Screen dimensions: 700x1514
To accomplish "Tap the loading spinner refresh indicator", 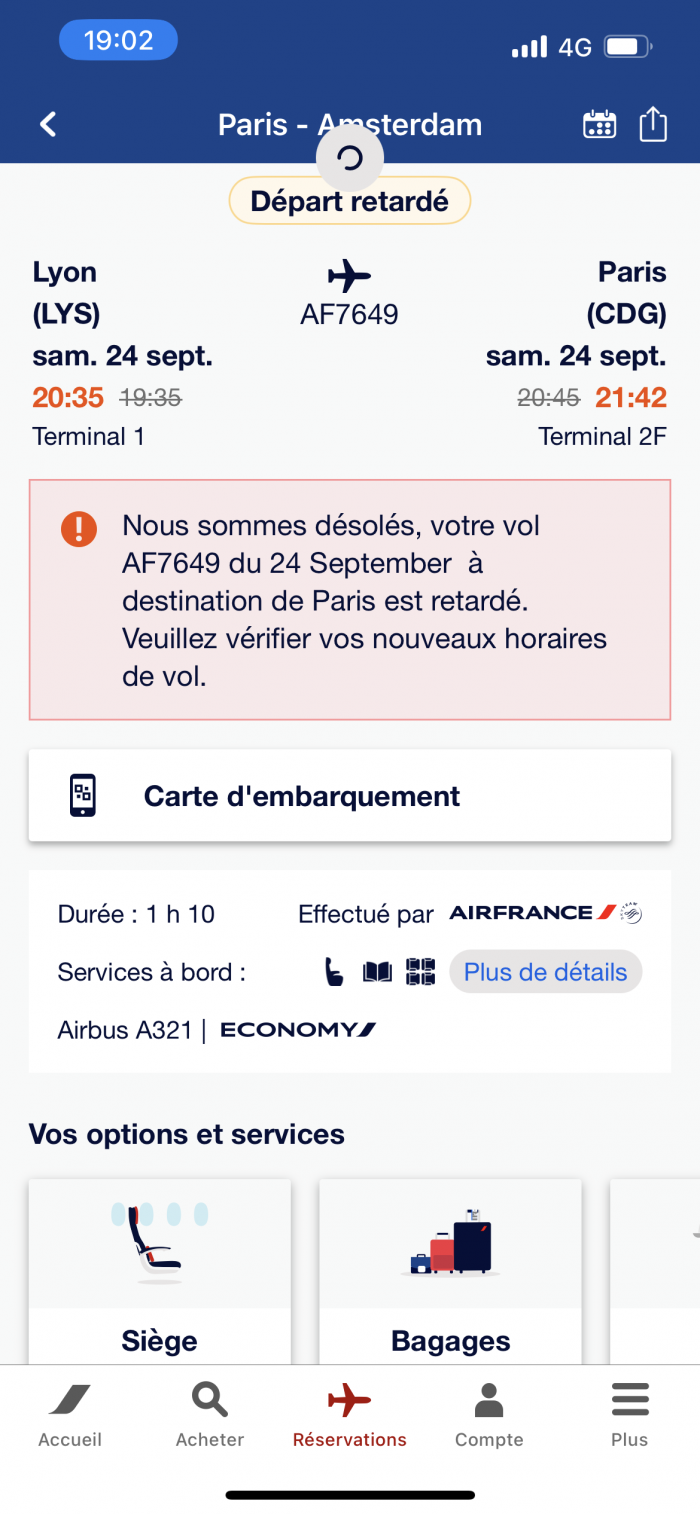I will coord(350,158).
